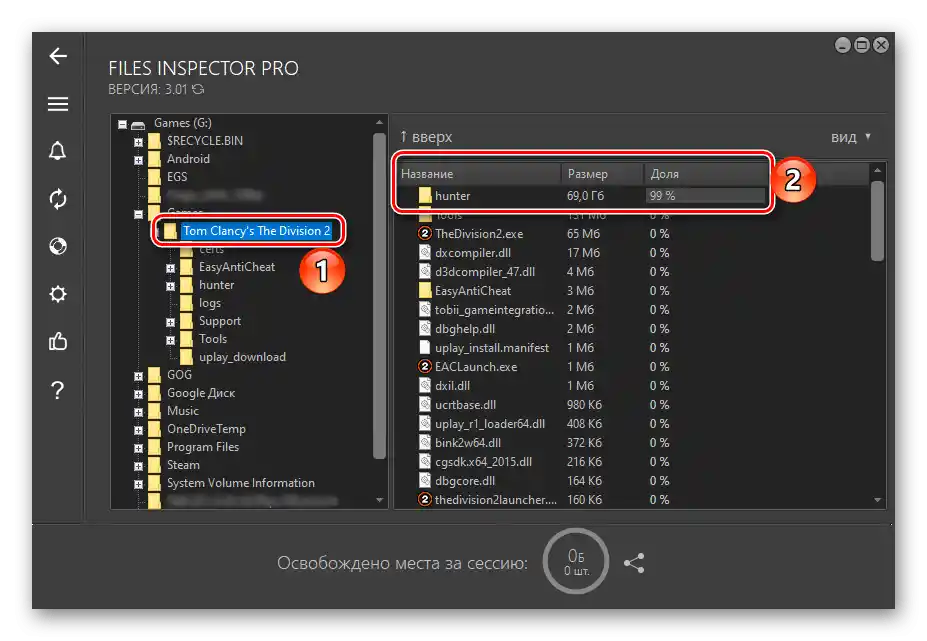Expand the Google Диск folder node
Screen dimensions: 927x641
pyautogui.click(x=138, y=394)
